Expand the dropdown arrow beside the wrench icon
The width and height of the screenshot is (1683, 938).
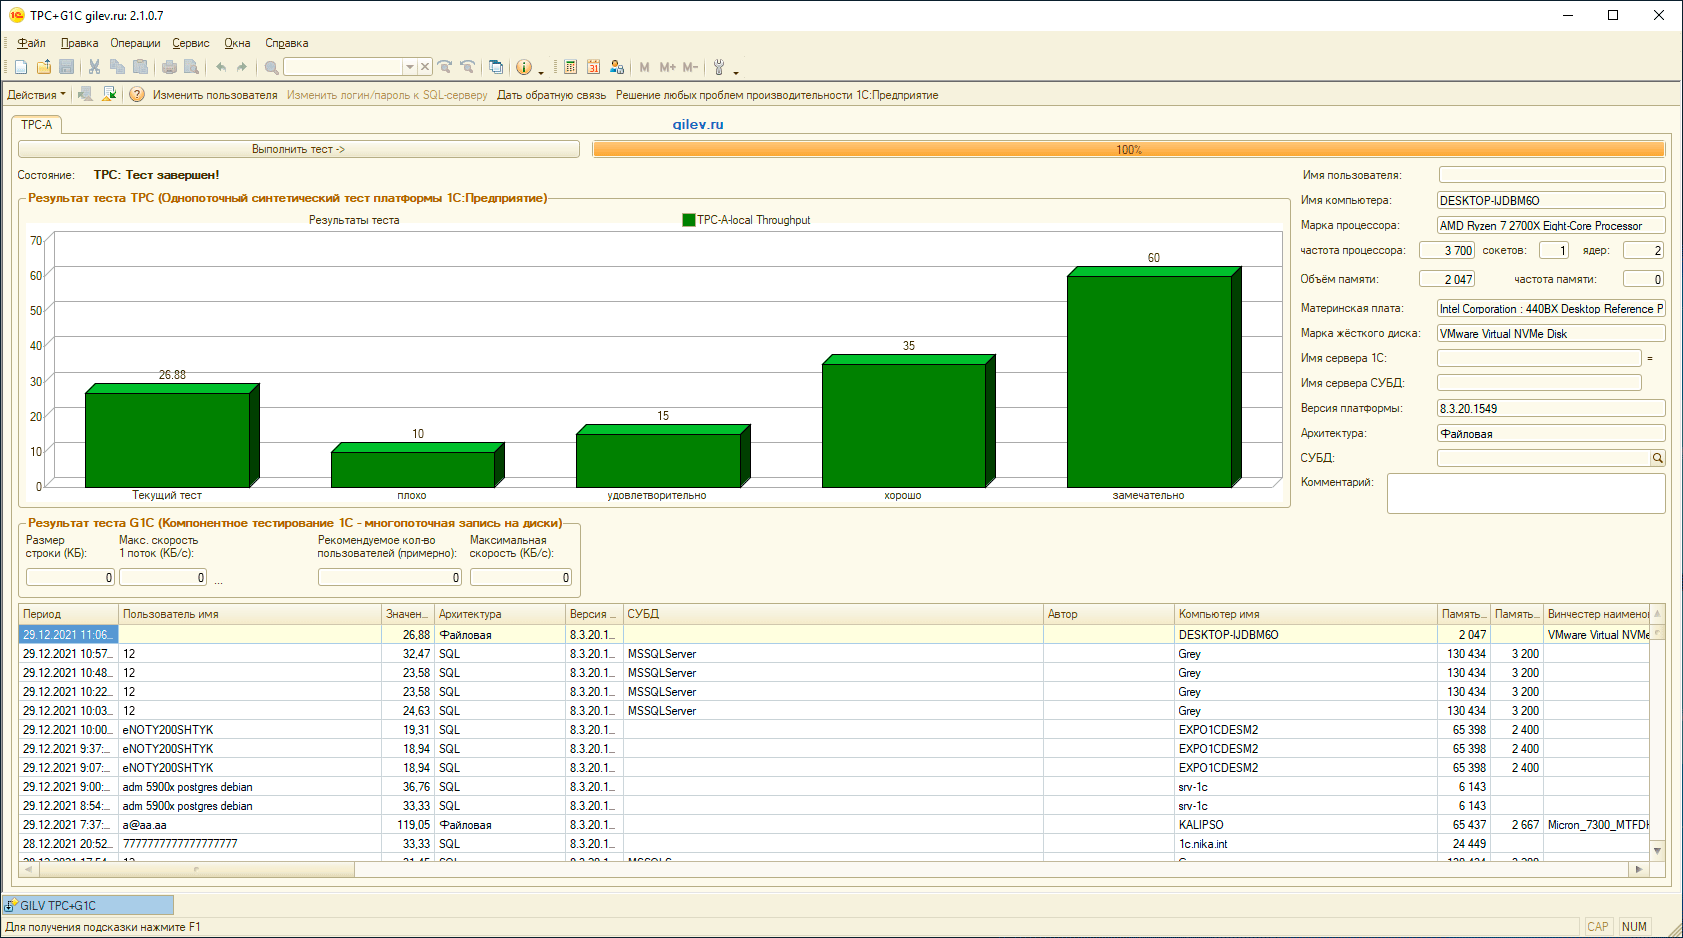click(736, 72)
